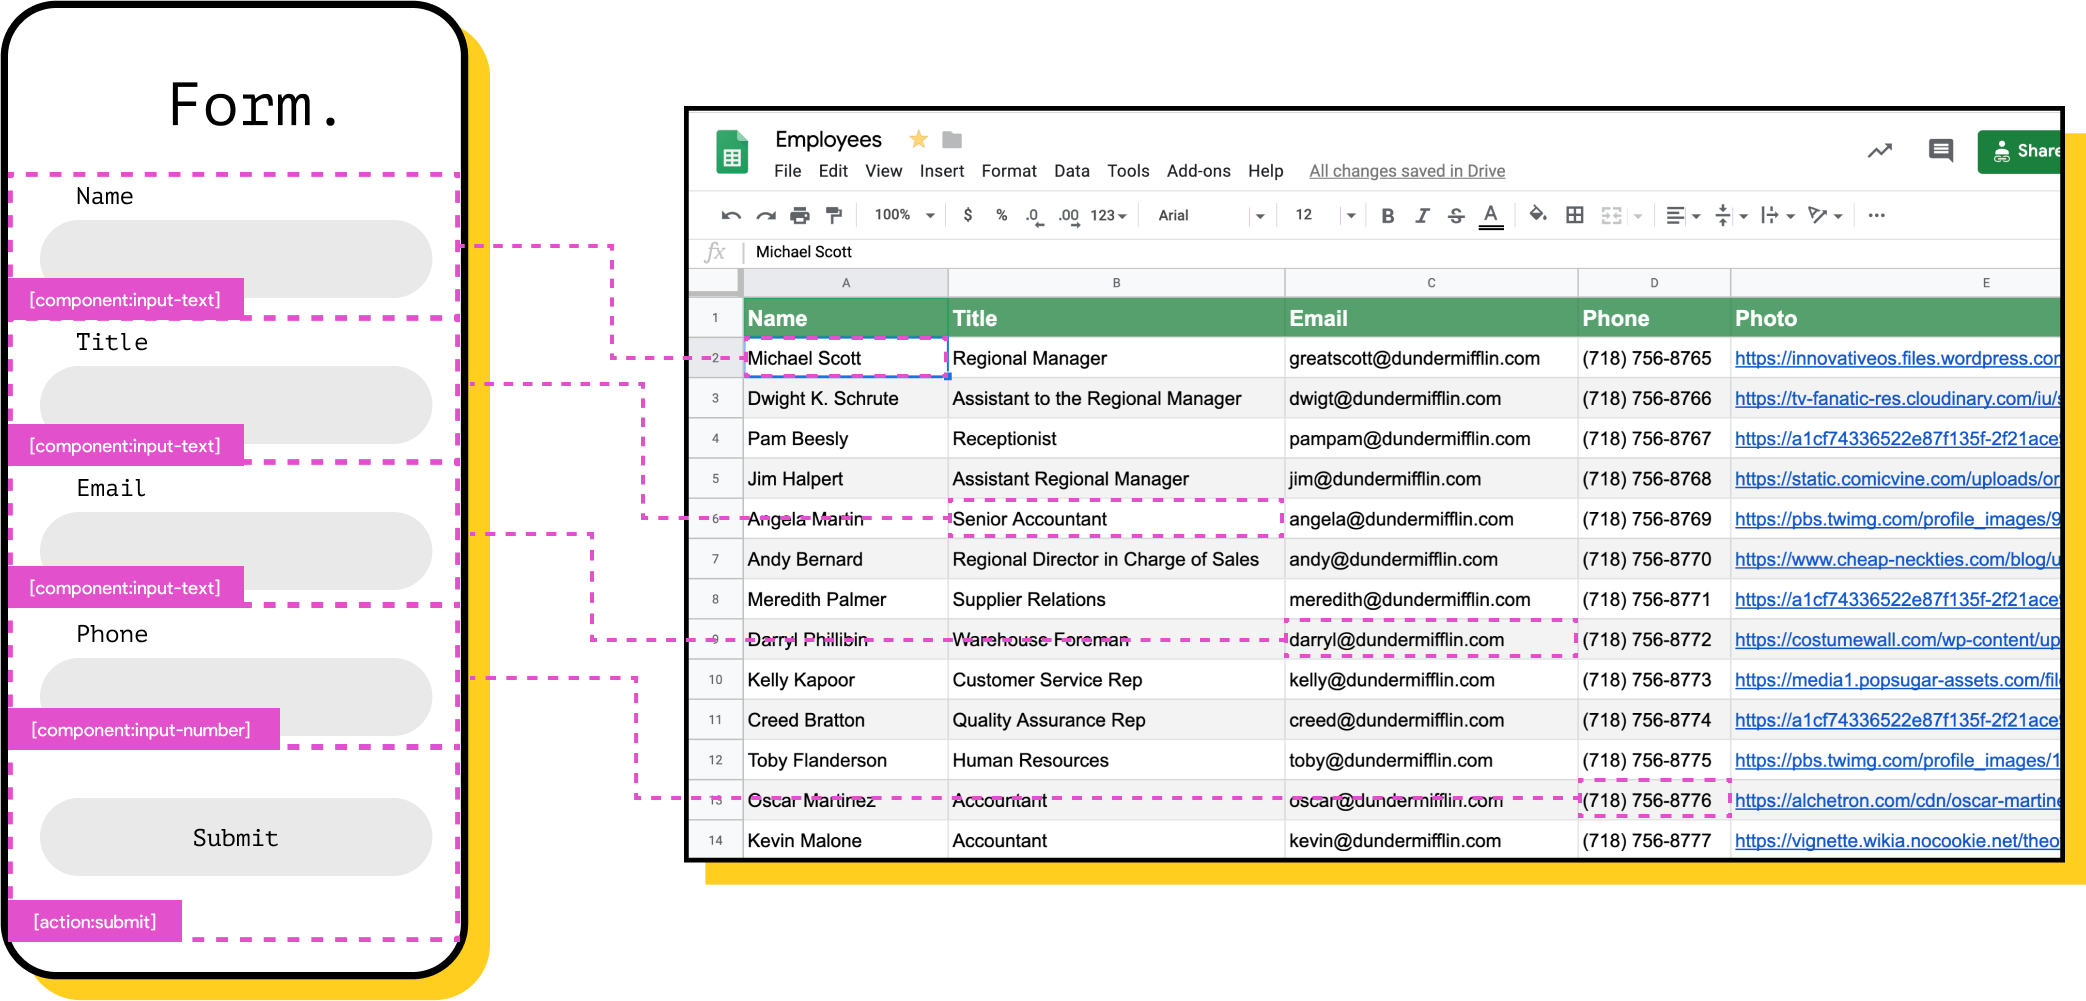The height and width of the screenshot is (1001, 2086).
Task: Select the cell '(718) 756-8770'
Action: [x=1654, y=559]
